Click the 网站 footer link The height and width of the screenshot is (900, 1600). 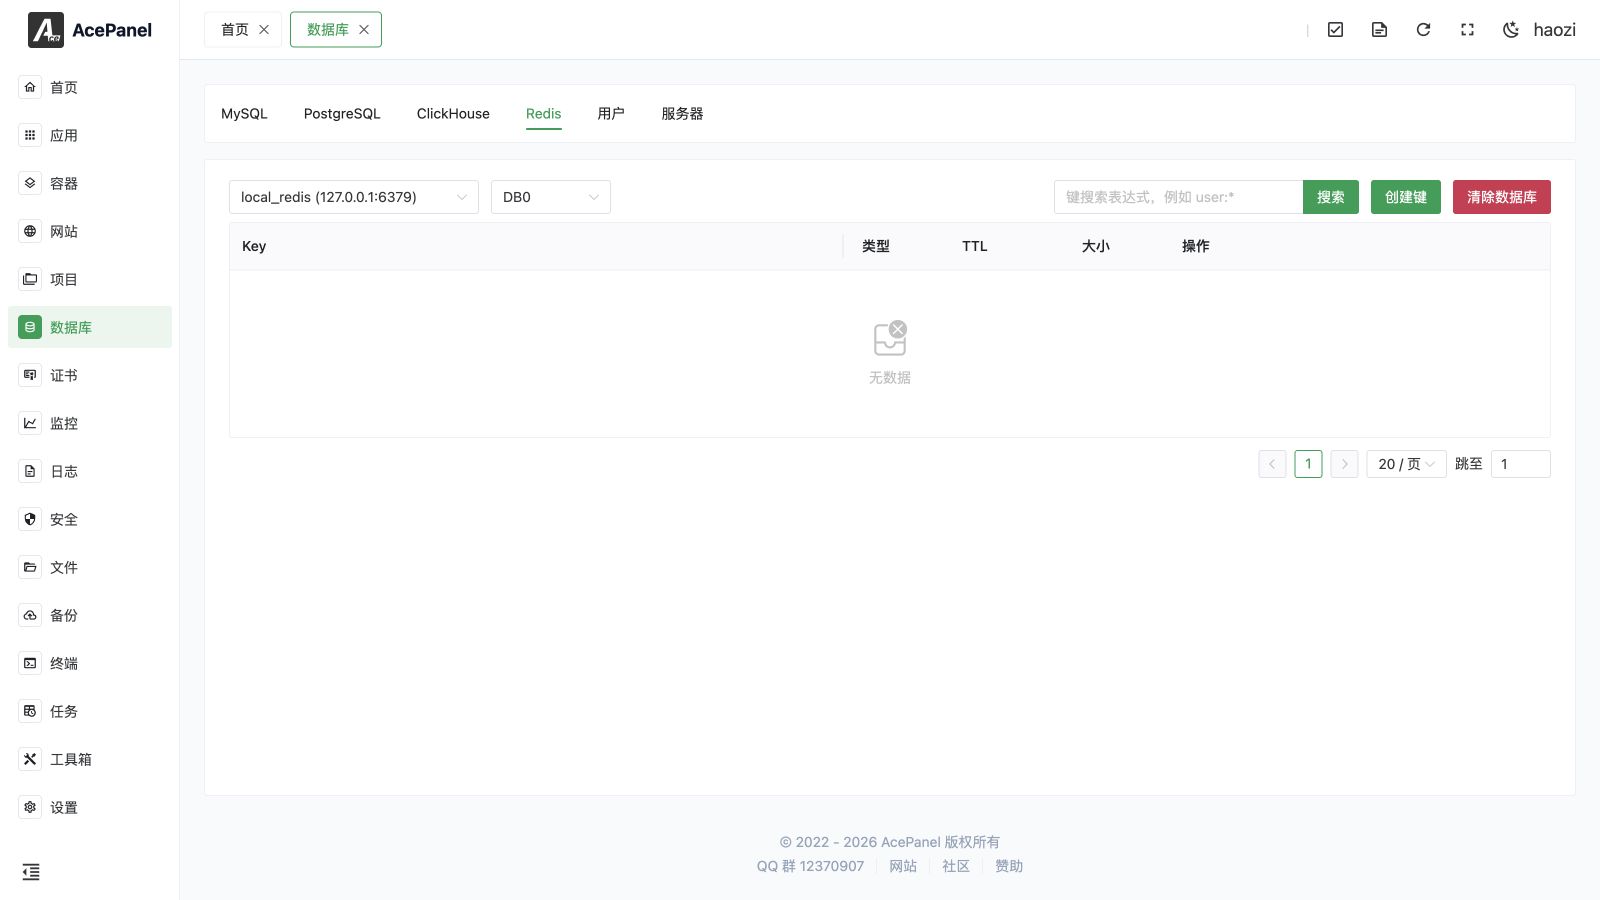[x=903, y=866]
